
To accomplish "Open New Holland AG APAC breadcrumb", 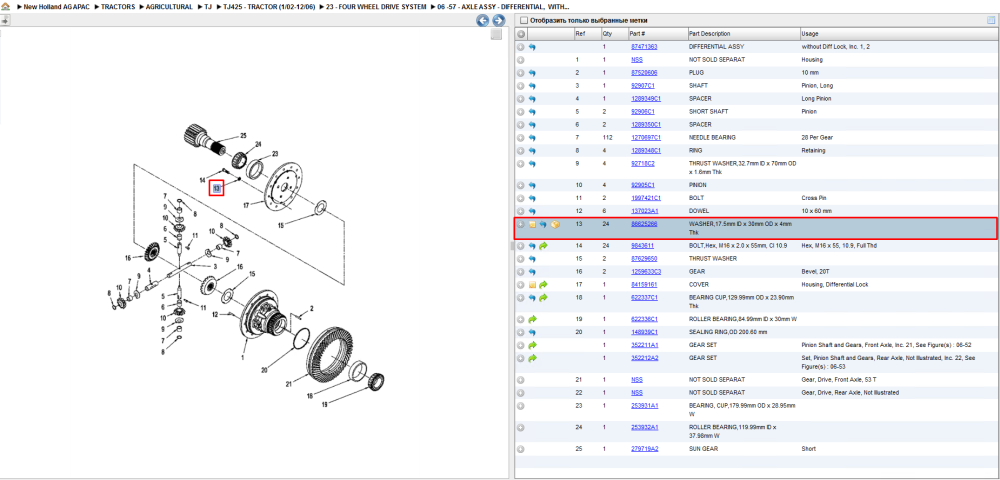I will coord(57,6).
